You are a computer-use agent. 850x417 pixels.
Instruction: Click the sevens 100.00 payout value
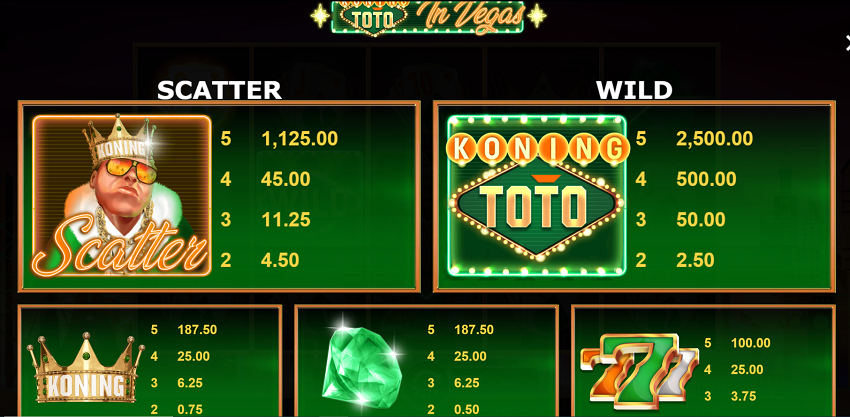(x=750, y=343)
